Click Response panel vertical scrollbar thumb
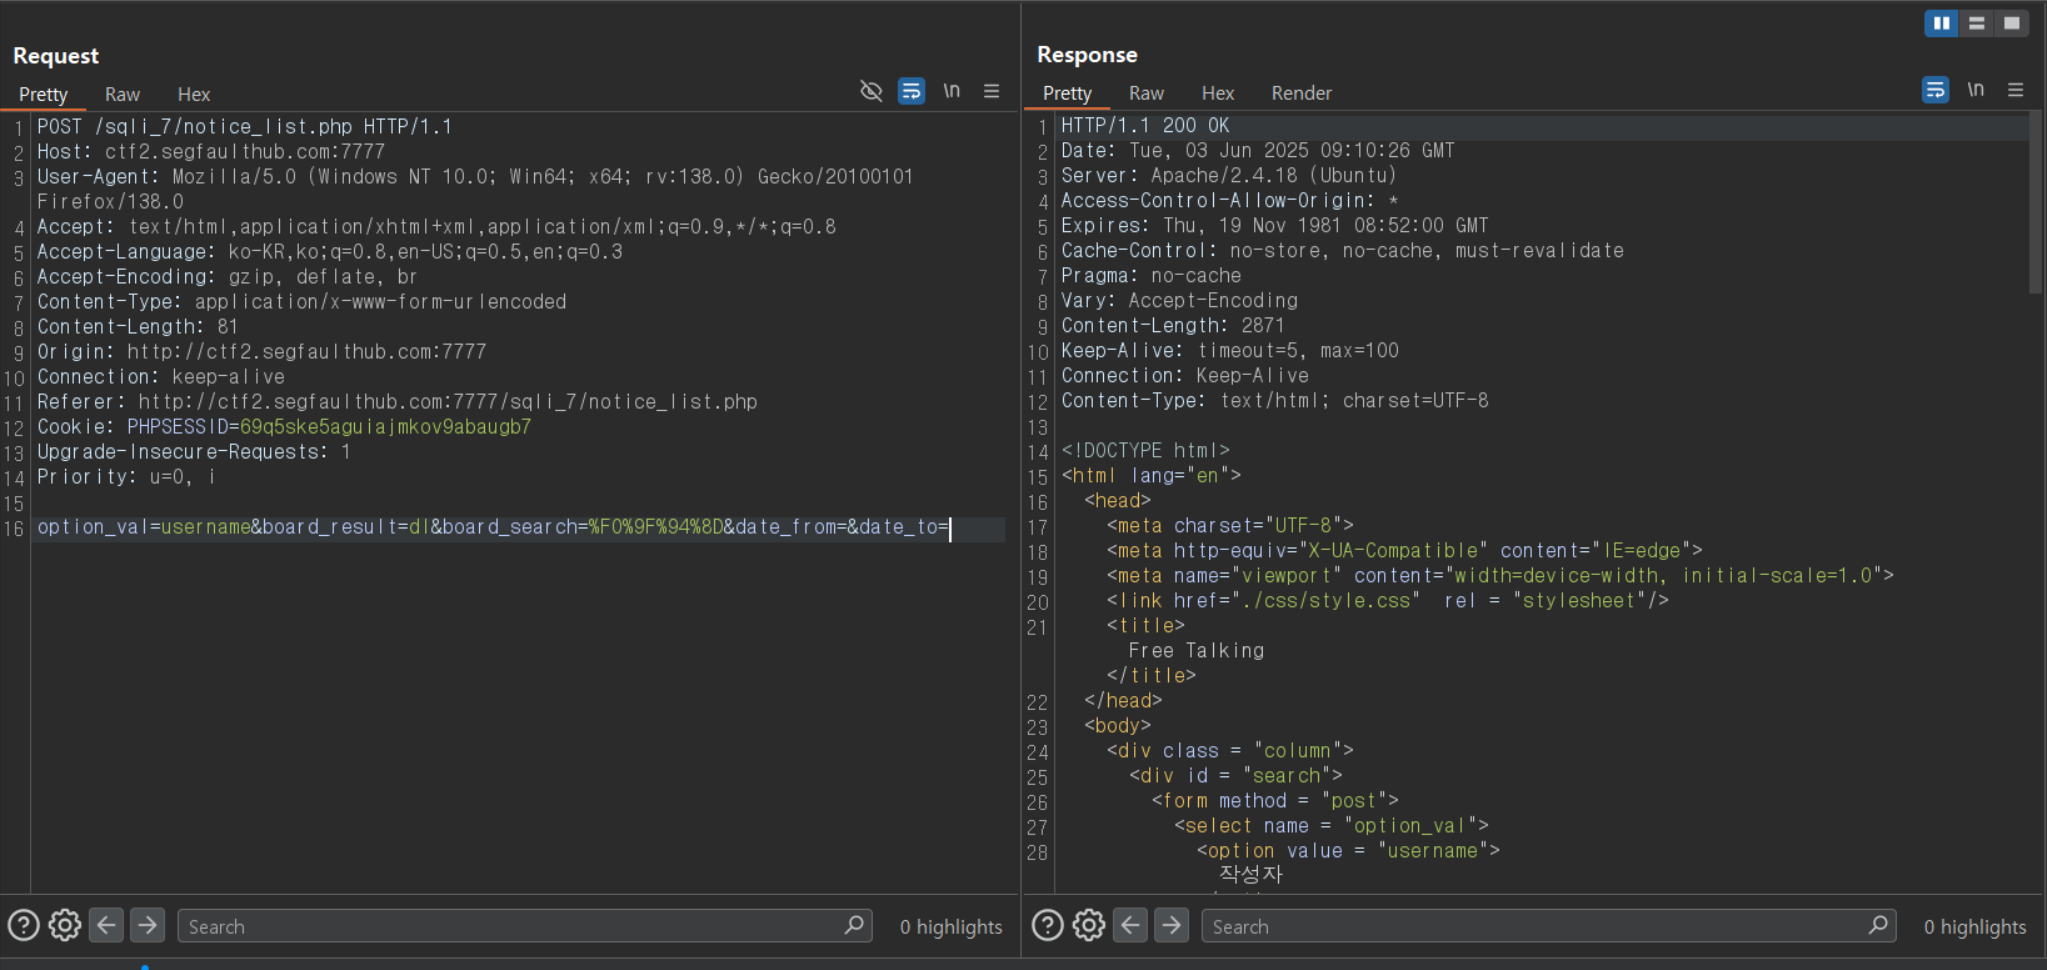The height and width of the screenshot is (970, 2047). 2035,202
